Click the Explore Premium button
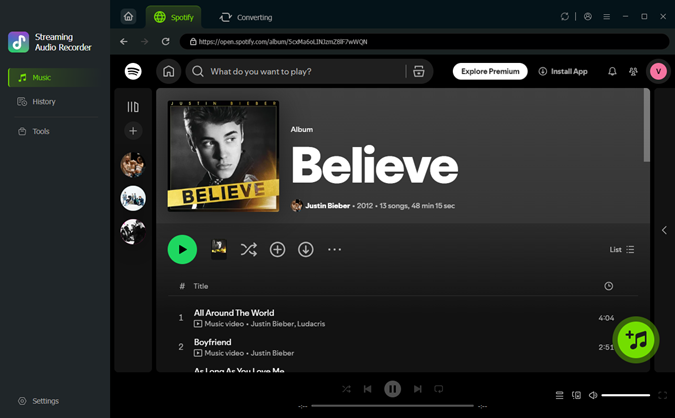 (490, 71)
